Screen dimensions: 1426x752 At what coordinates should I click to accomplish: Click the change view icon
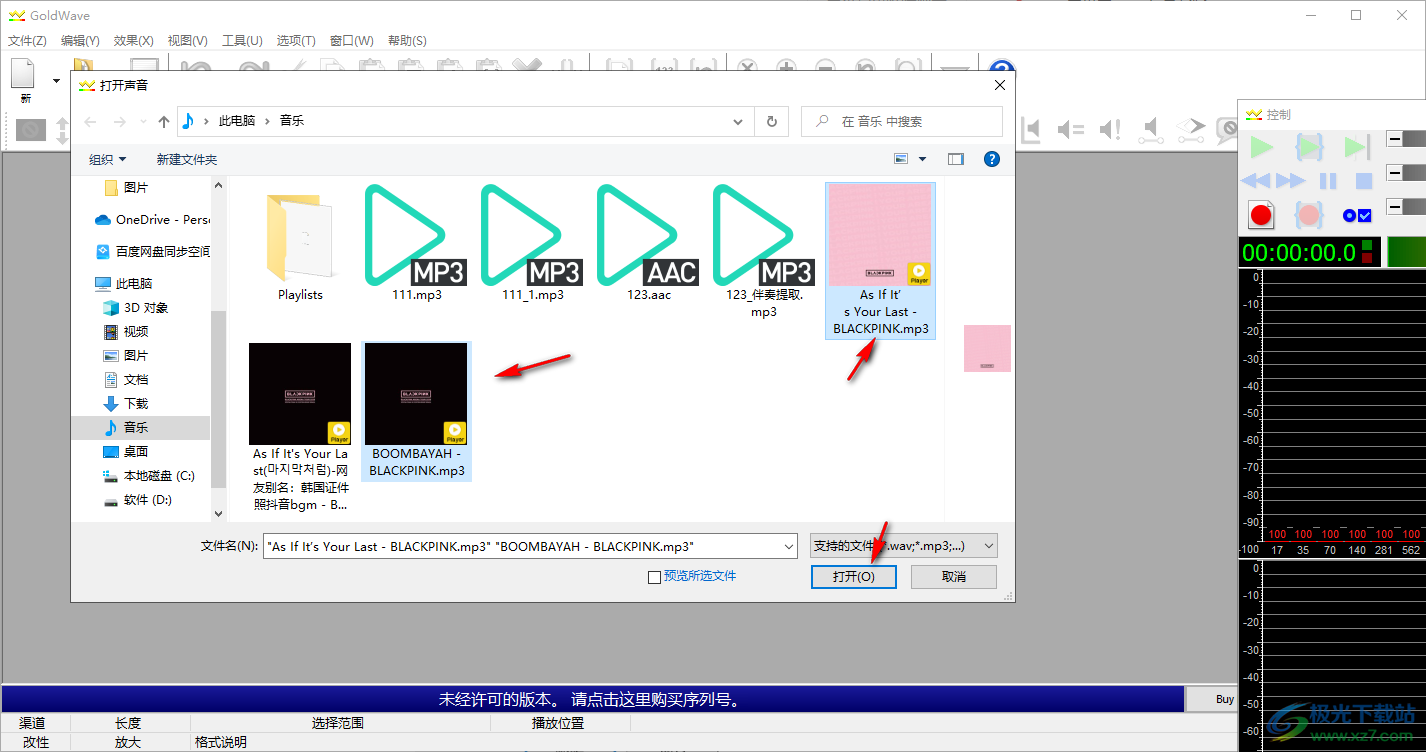pyautogui.click(x=901, y=159)
